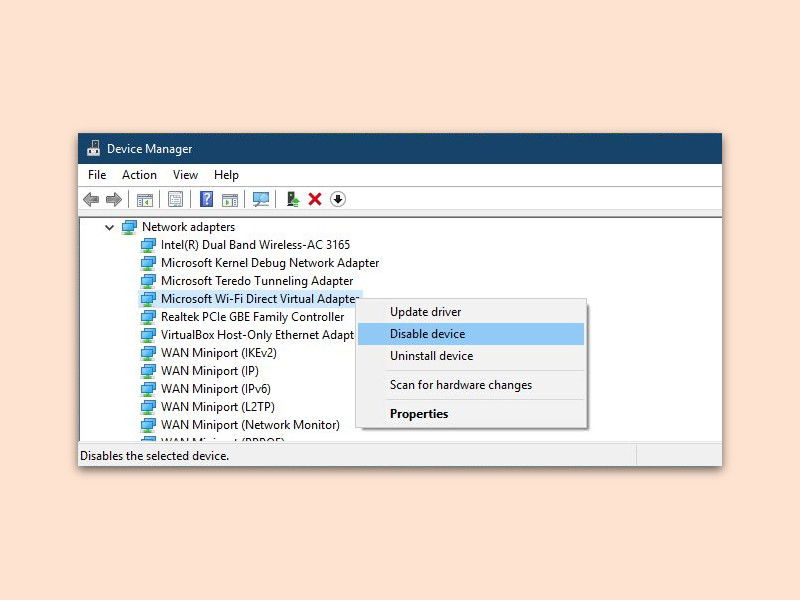The height and width of the screenshot is (600, 800).
Task: Click the blue Help question mark icon
Action: tap(207, 199)
